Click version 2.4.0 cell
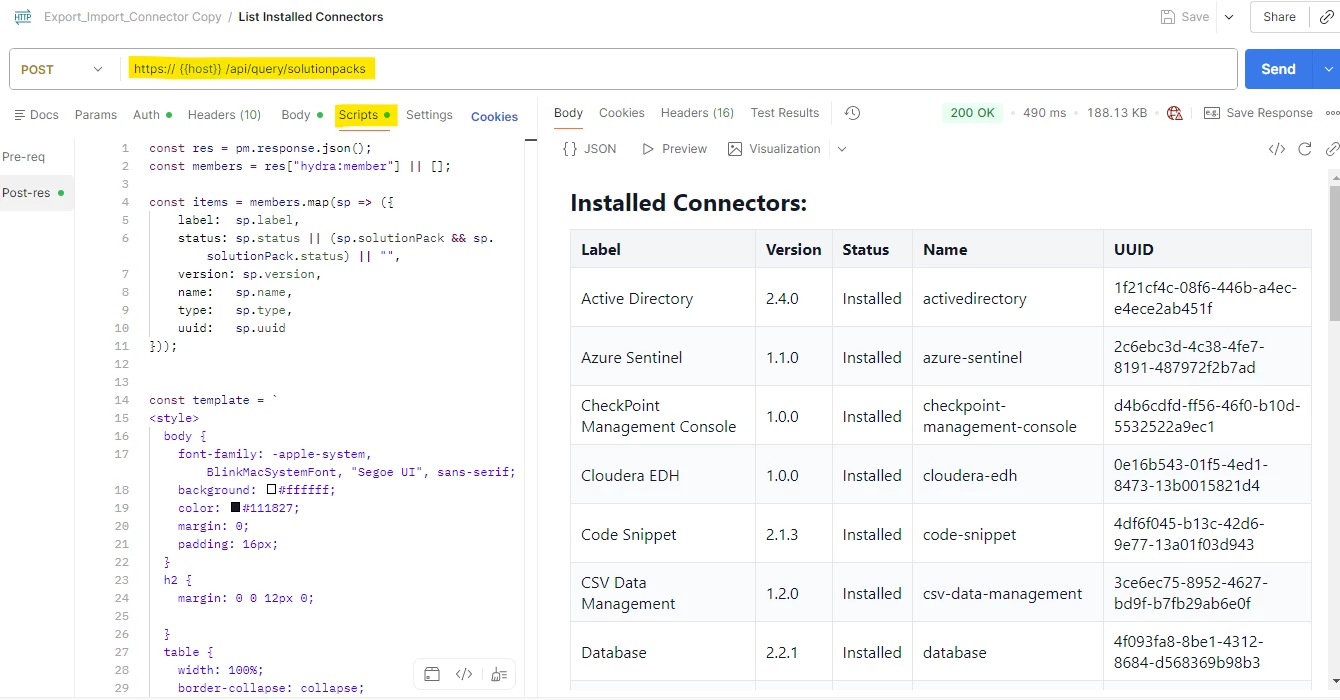 (x=794, y=298)
